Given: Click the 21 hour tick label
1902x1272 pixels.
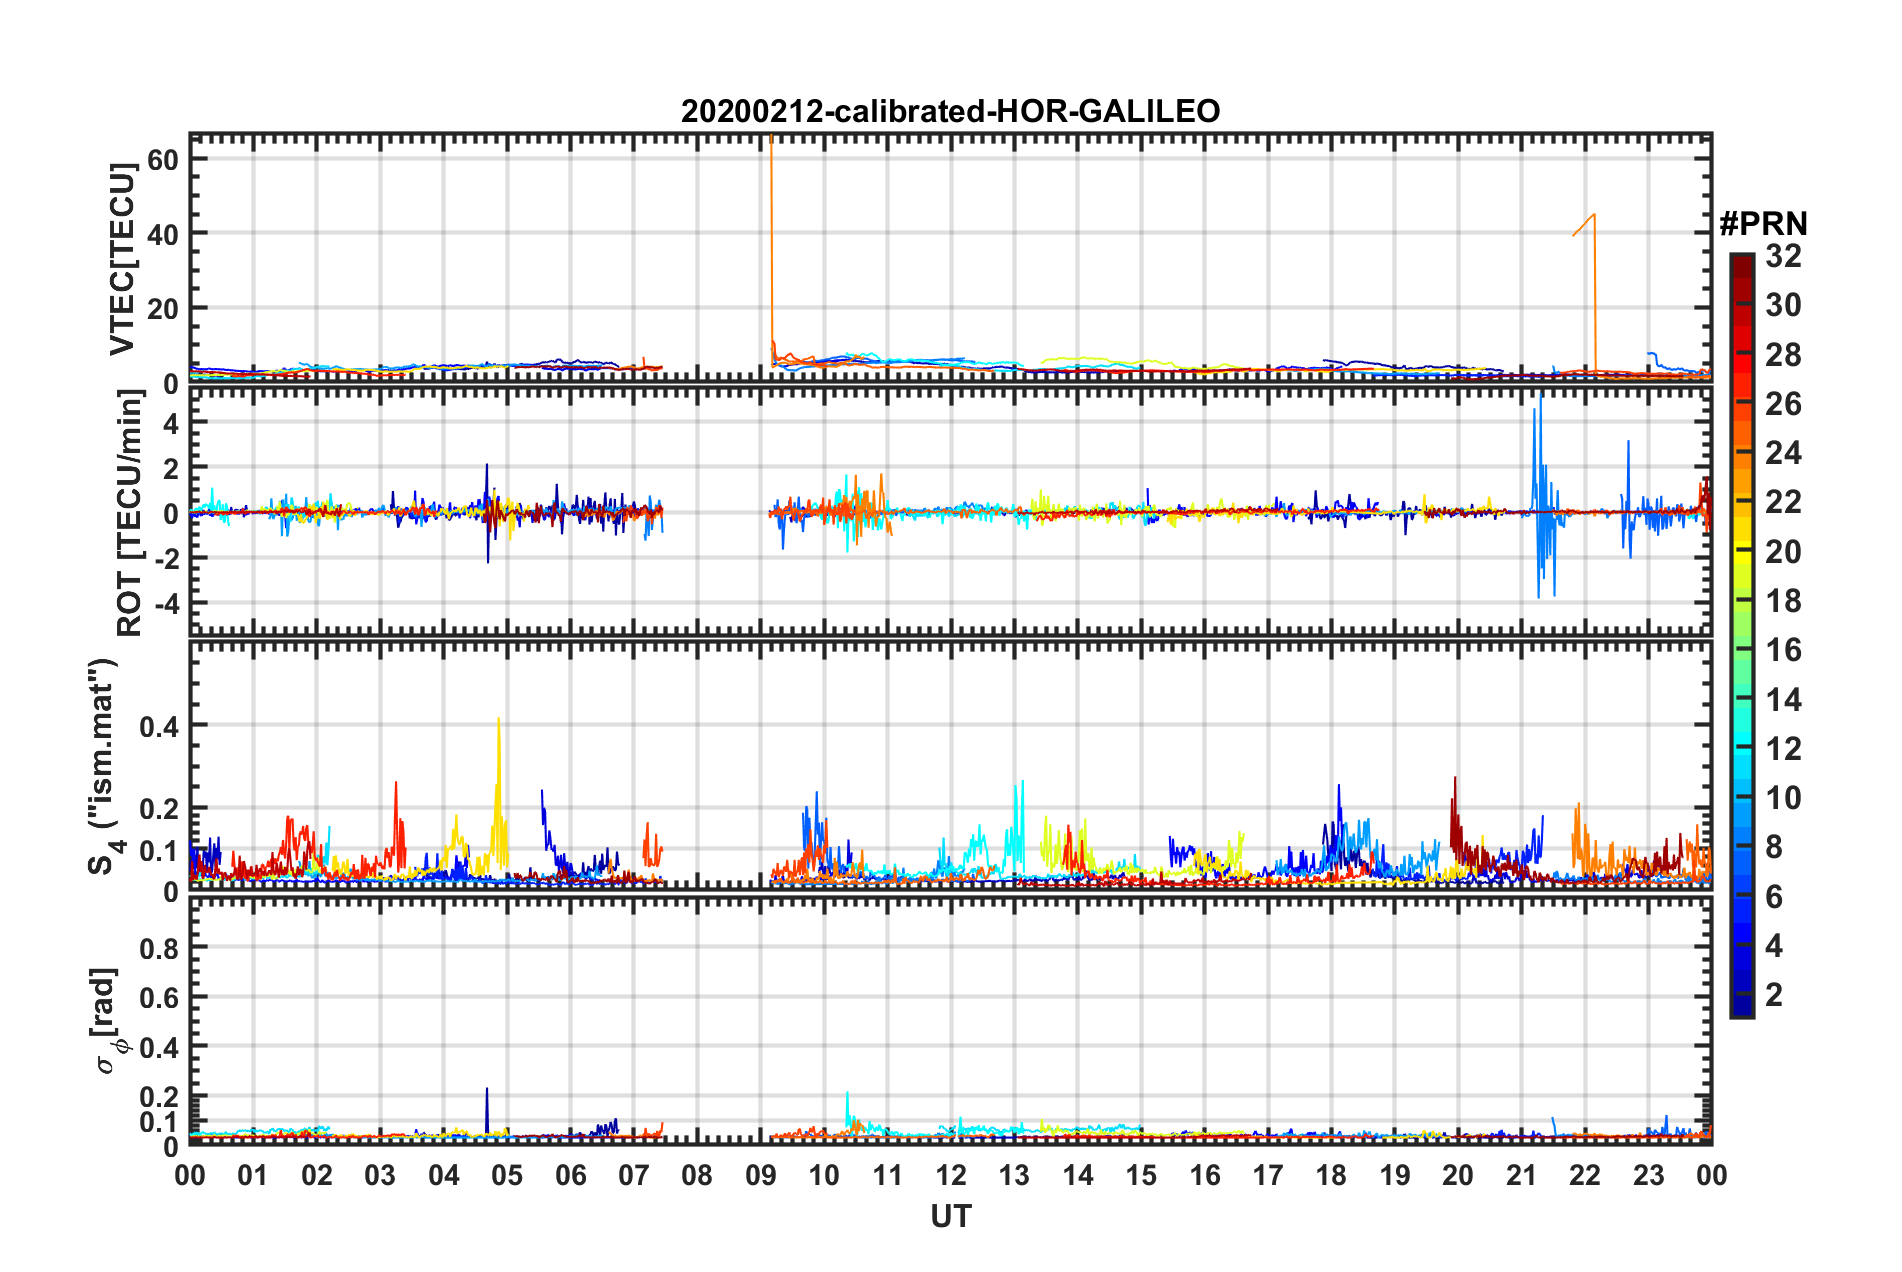Looking at the screenshot, I should [1522, 1175].
